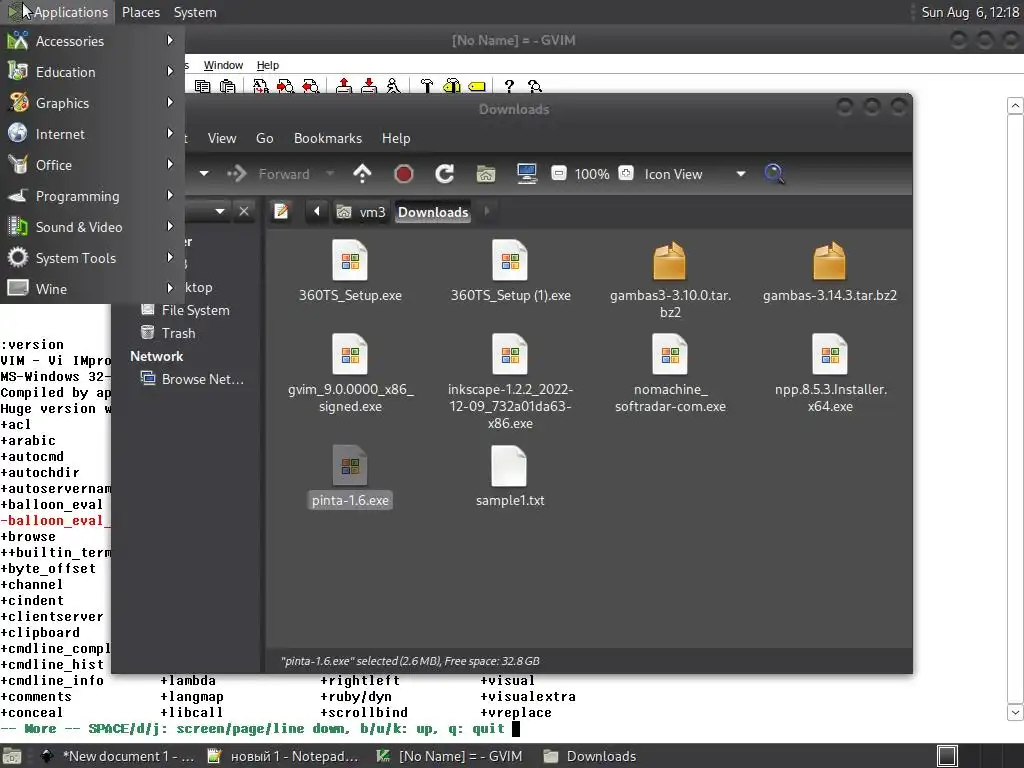This screenshot has height=768, width=1024.
Task: Click the Make hammer icon in GVIM
Action: coord(426,86)
